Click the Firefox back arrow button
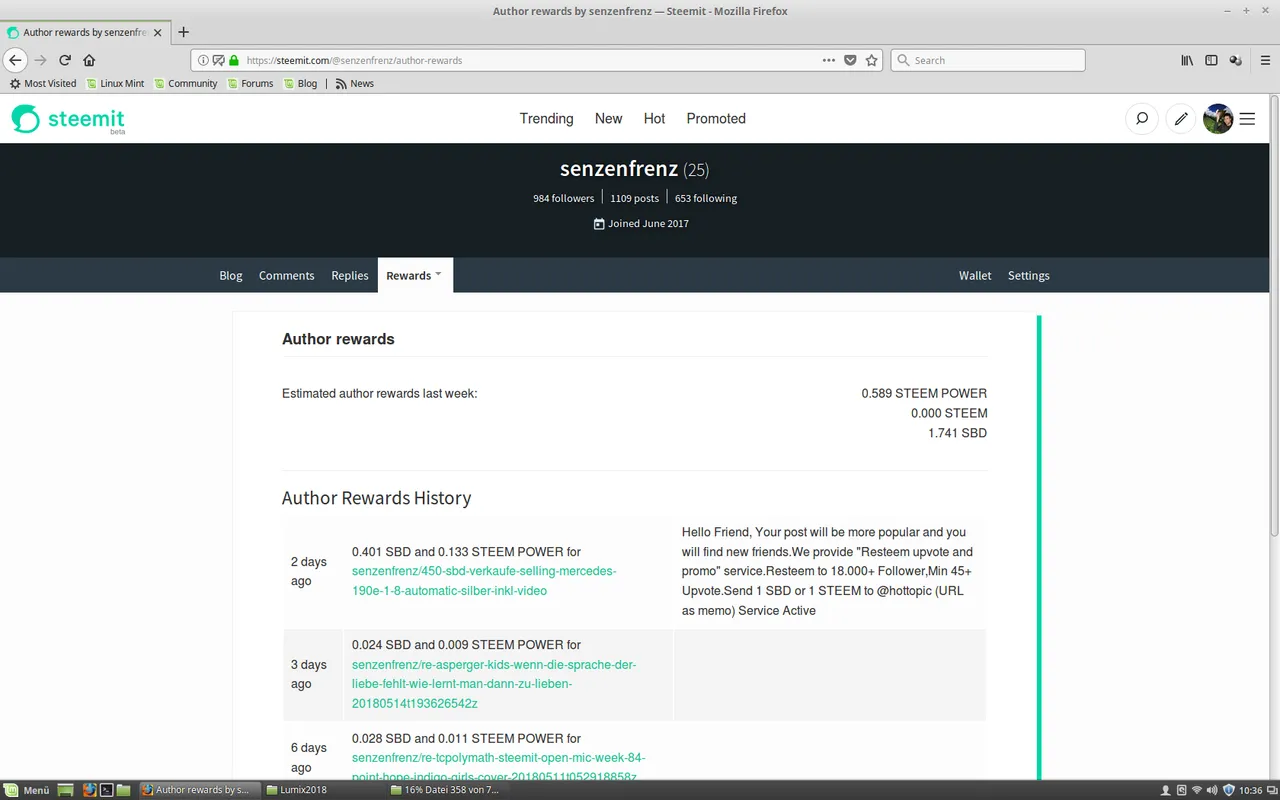Screen dimensions: 1280x800 [15, 60]
